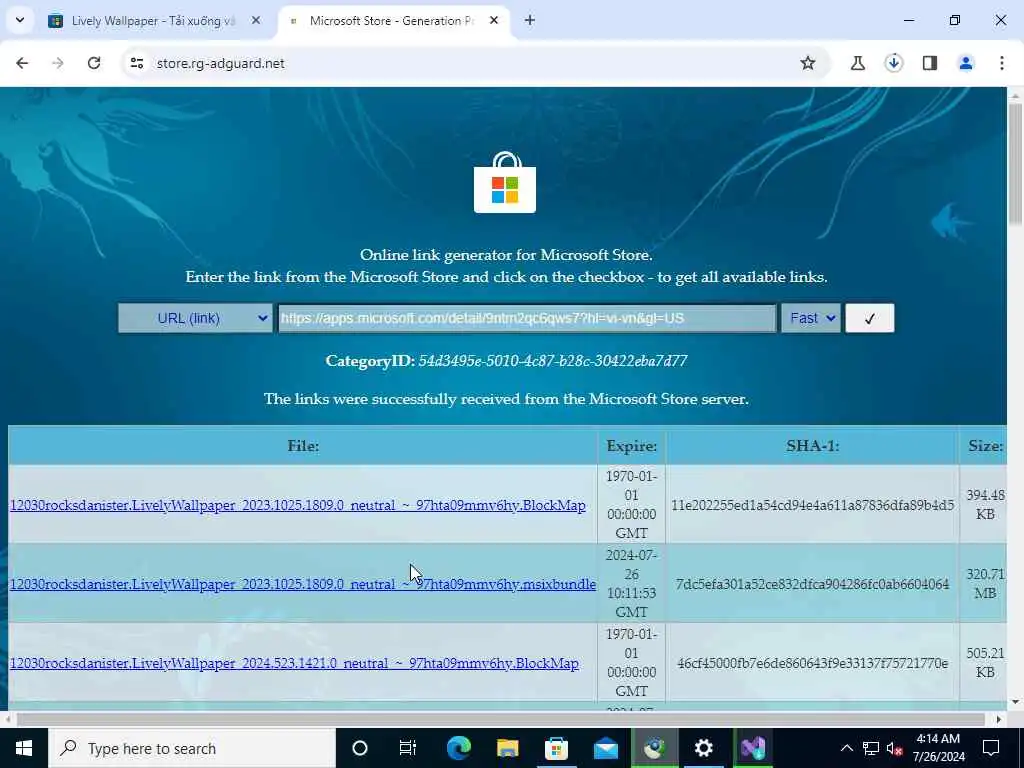Bookmark this page with the star
Screen dimensions: 1024x768
pos(808,63)
